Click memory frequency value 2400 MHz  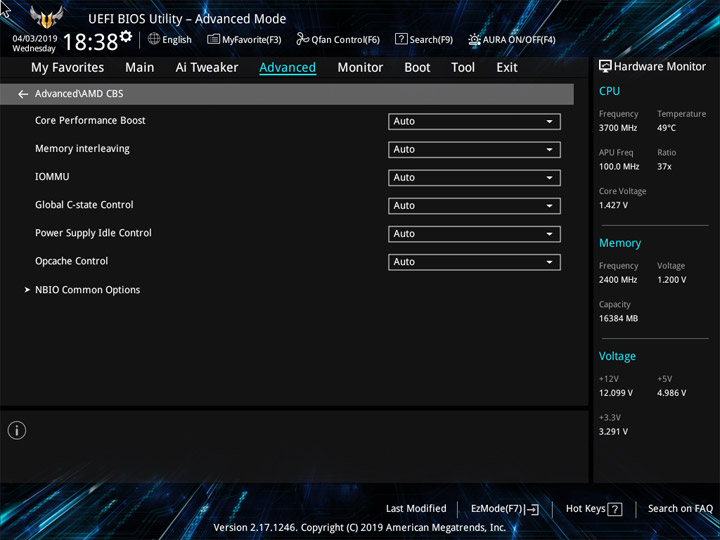(x=618, y=280)
